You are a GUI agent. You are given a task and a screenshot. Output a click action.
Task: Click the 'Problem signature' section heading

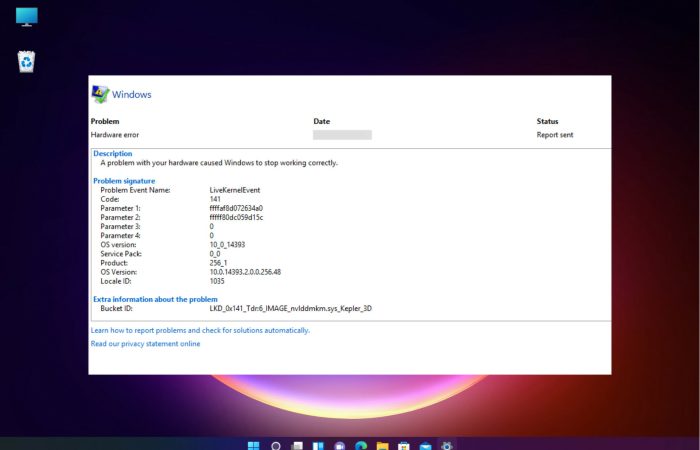[x=124, y=181]
